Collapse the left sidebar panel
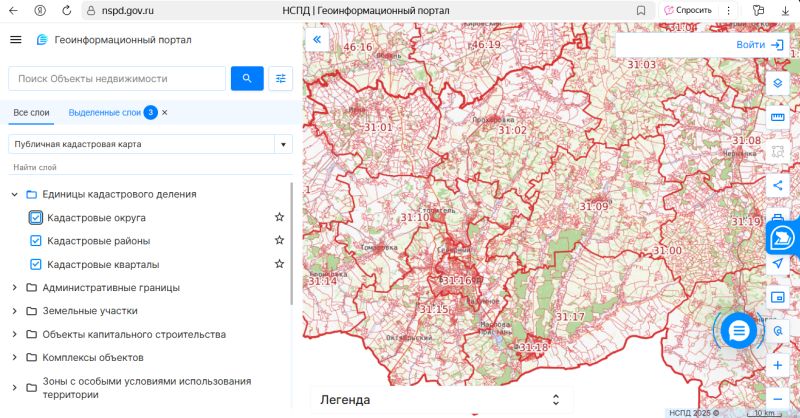This screenshot has width=800, height=418. coord(318,40)
